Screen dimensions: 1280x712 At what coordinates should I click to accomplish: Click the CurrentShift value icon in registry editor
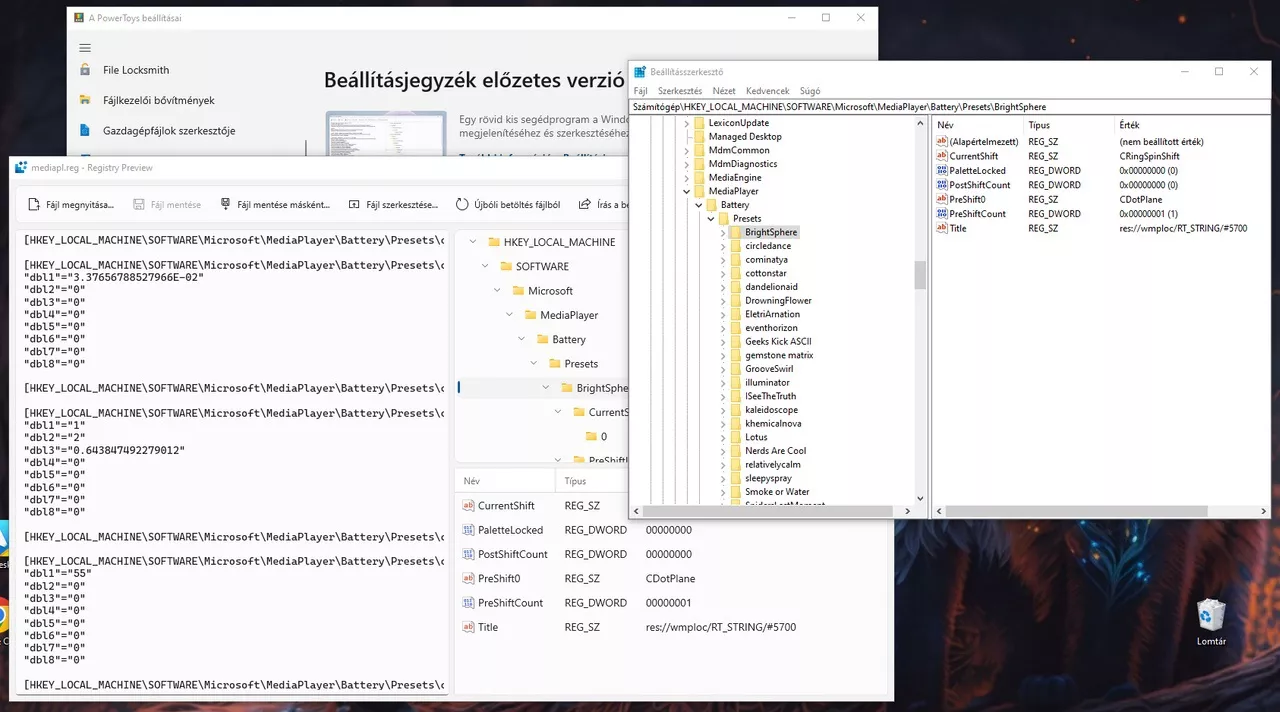[941, 156]
